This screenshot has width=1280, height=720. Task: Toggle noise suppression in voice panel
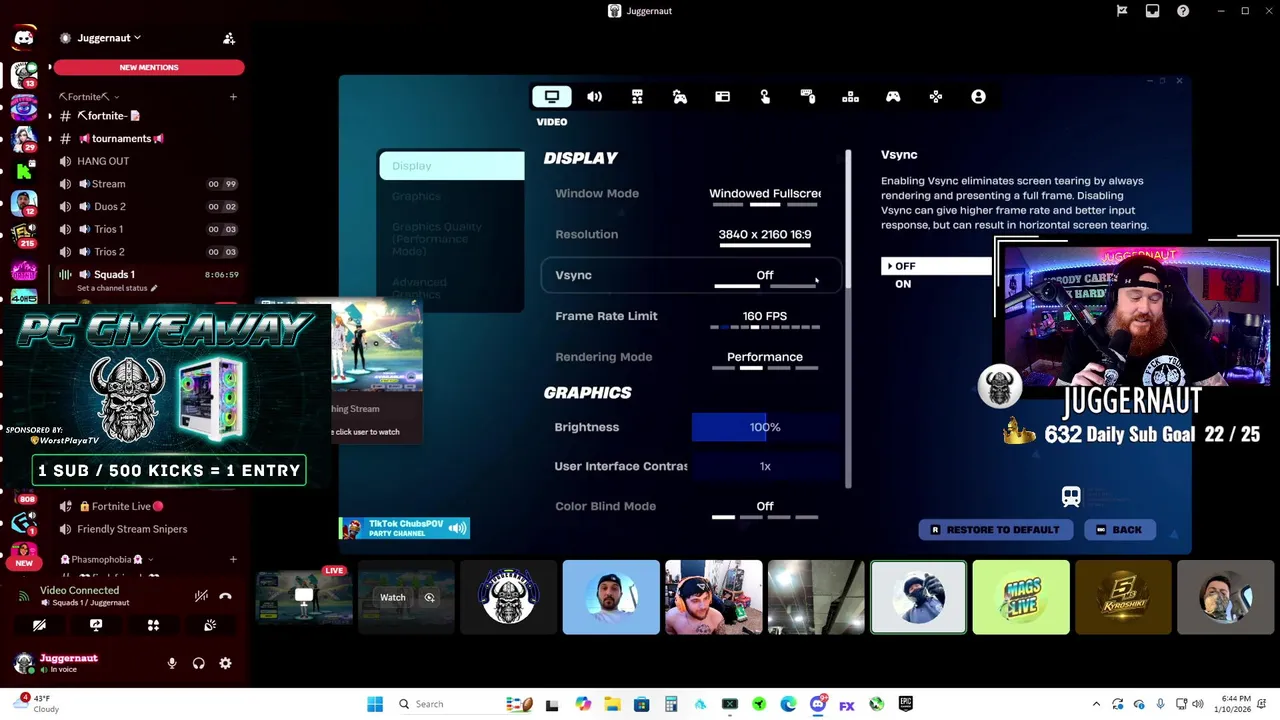point(201,596)
